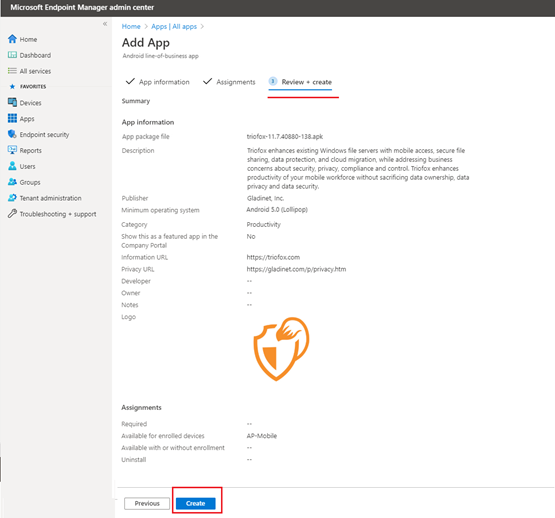Click the Create button
Viewport: 555px width, 518px height.
(196, 503)
